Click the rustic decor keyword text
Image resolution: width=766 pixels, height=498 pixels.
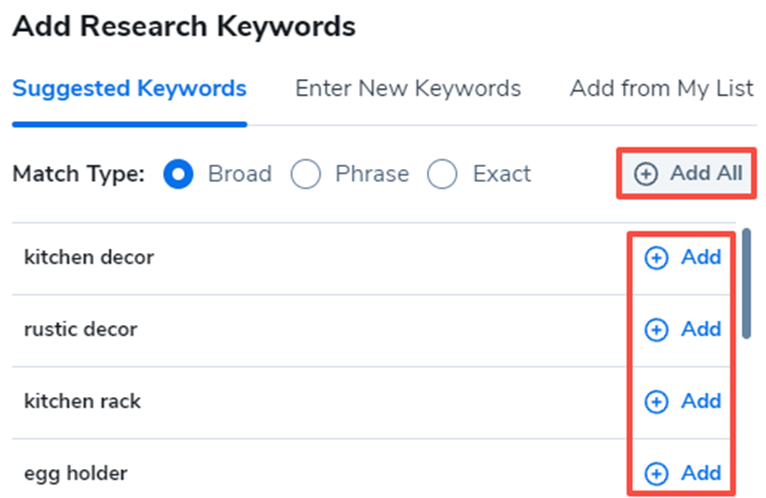pyautogui.click(x=81, y=329)
